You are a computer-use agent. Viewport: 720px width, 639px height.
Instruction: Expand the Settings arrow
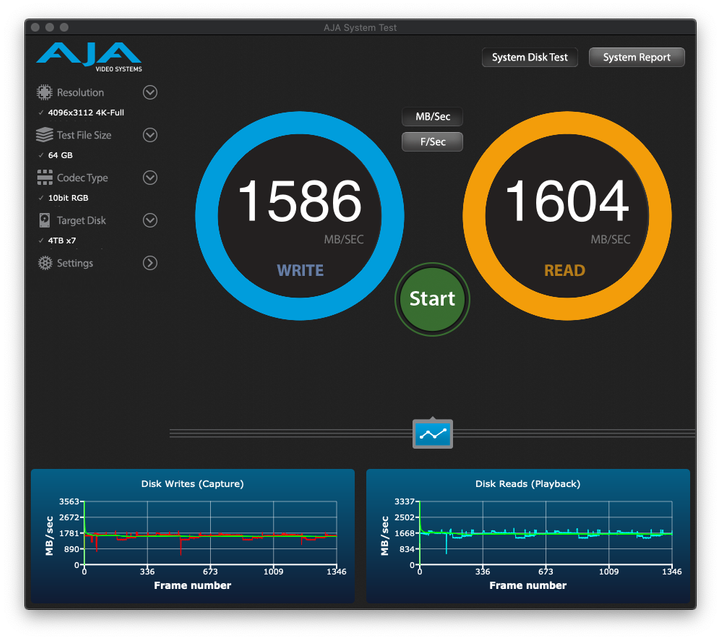tap(150, 263)
